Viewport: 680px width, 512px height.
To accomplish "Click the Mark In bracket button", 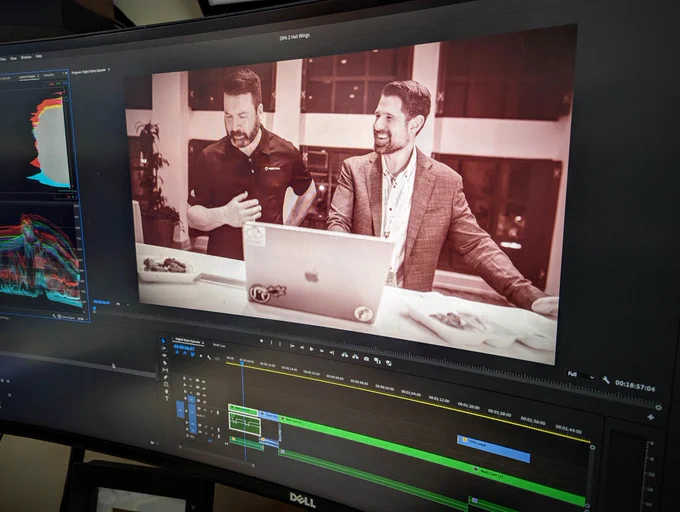I will pos(271,342).
